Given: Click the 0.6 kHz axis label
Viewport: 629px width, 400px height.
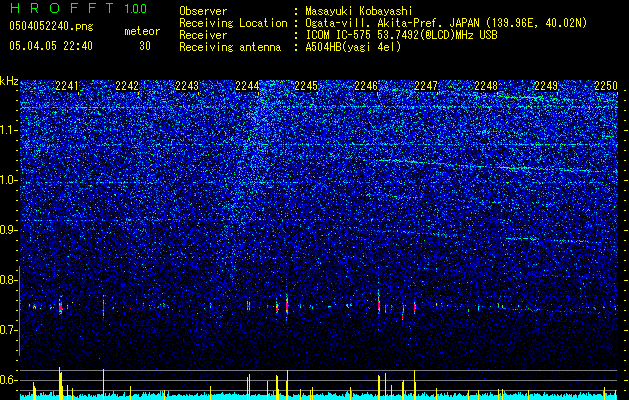Looking at the screenshot, I should tap(9, 380).
